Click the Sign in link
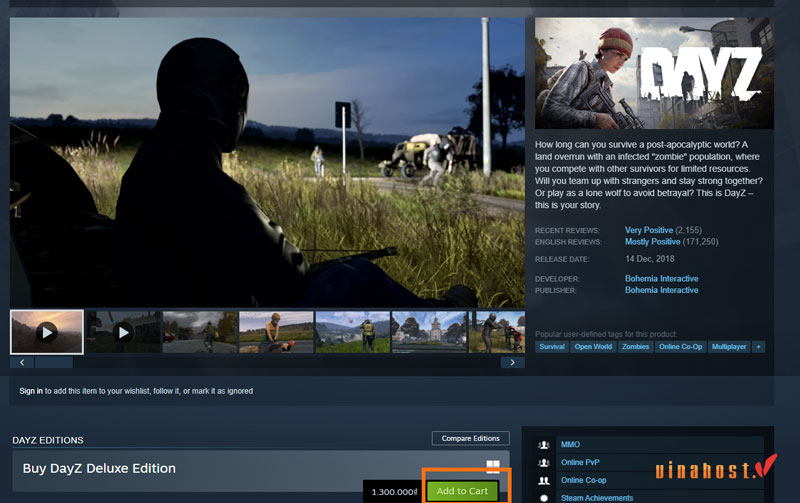 click(x=31, y=391)
